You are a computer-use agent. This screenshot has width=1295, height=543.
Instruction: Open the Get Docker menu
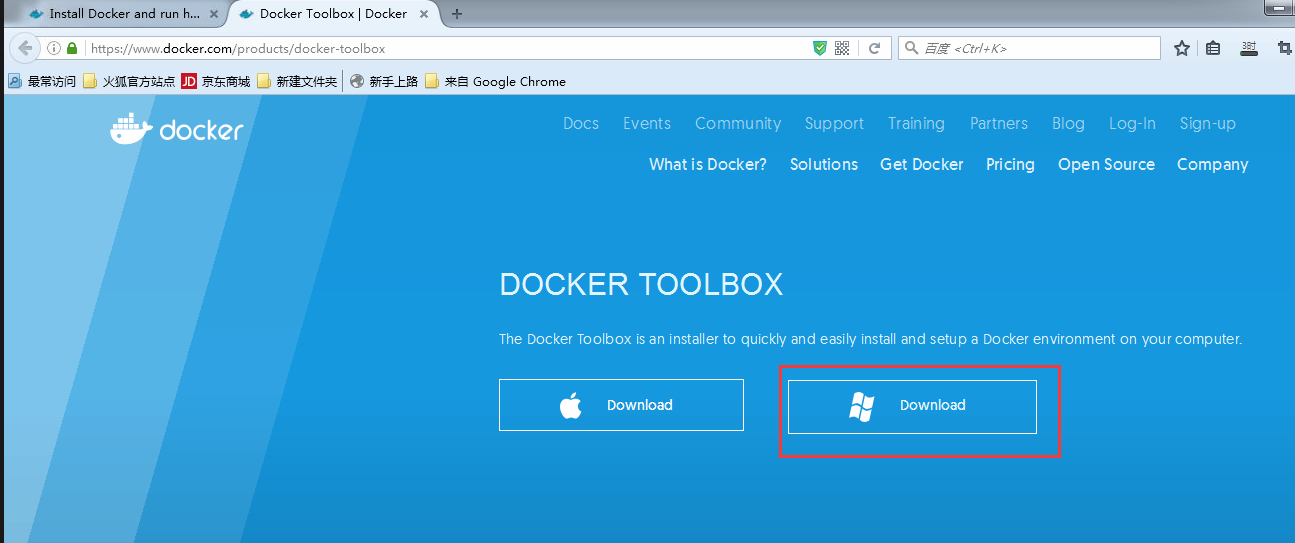(922, 164)
